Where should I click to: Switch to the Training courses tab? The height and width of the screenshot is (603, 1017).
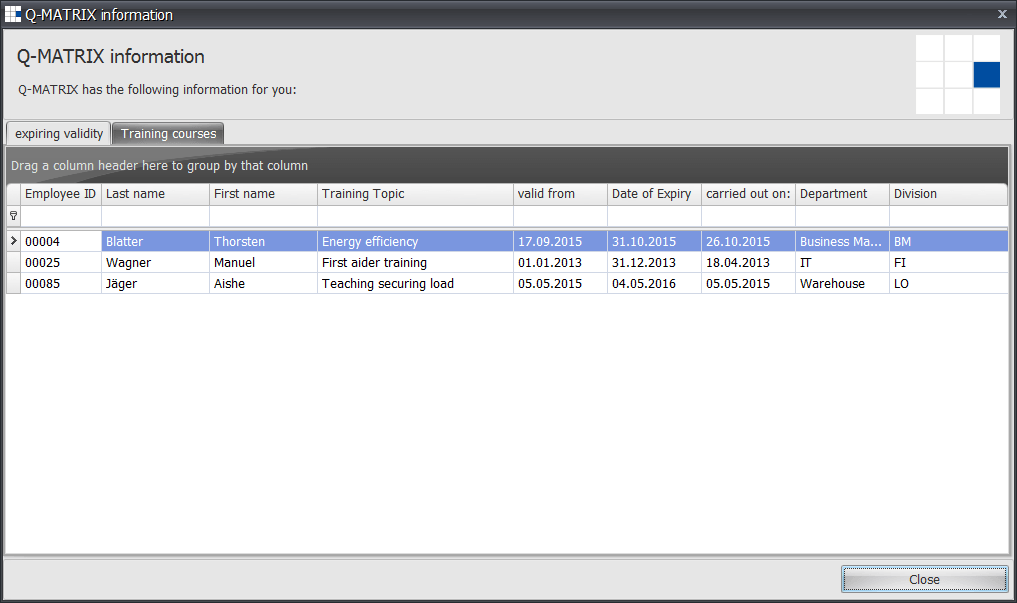168,134
